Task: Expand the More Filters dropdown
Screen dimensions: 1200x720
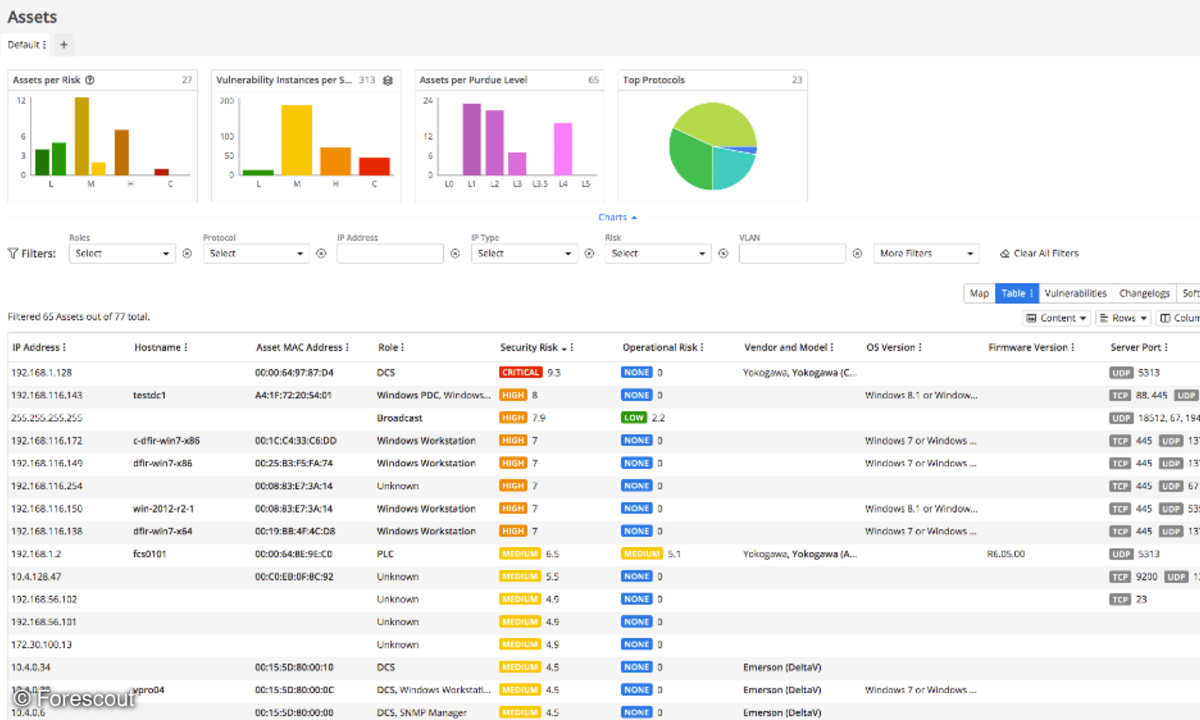Action: click(926, 254)
